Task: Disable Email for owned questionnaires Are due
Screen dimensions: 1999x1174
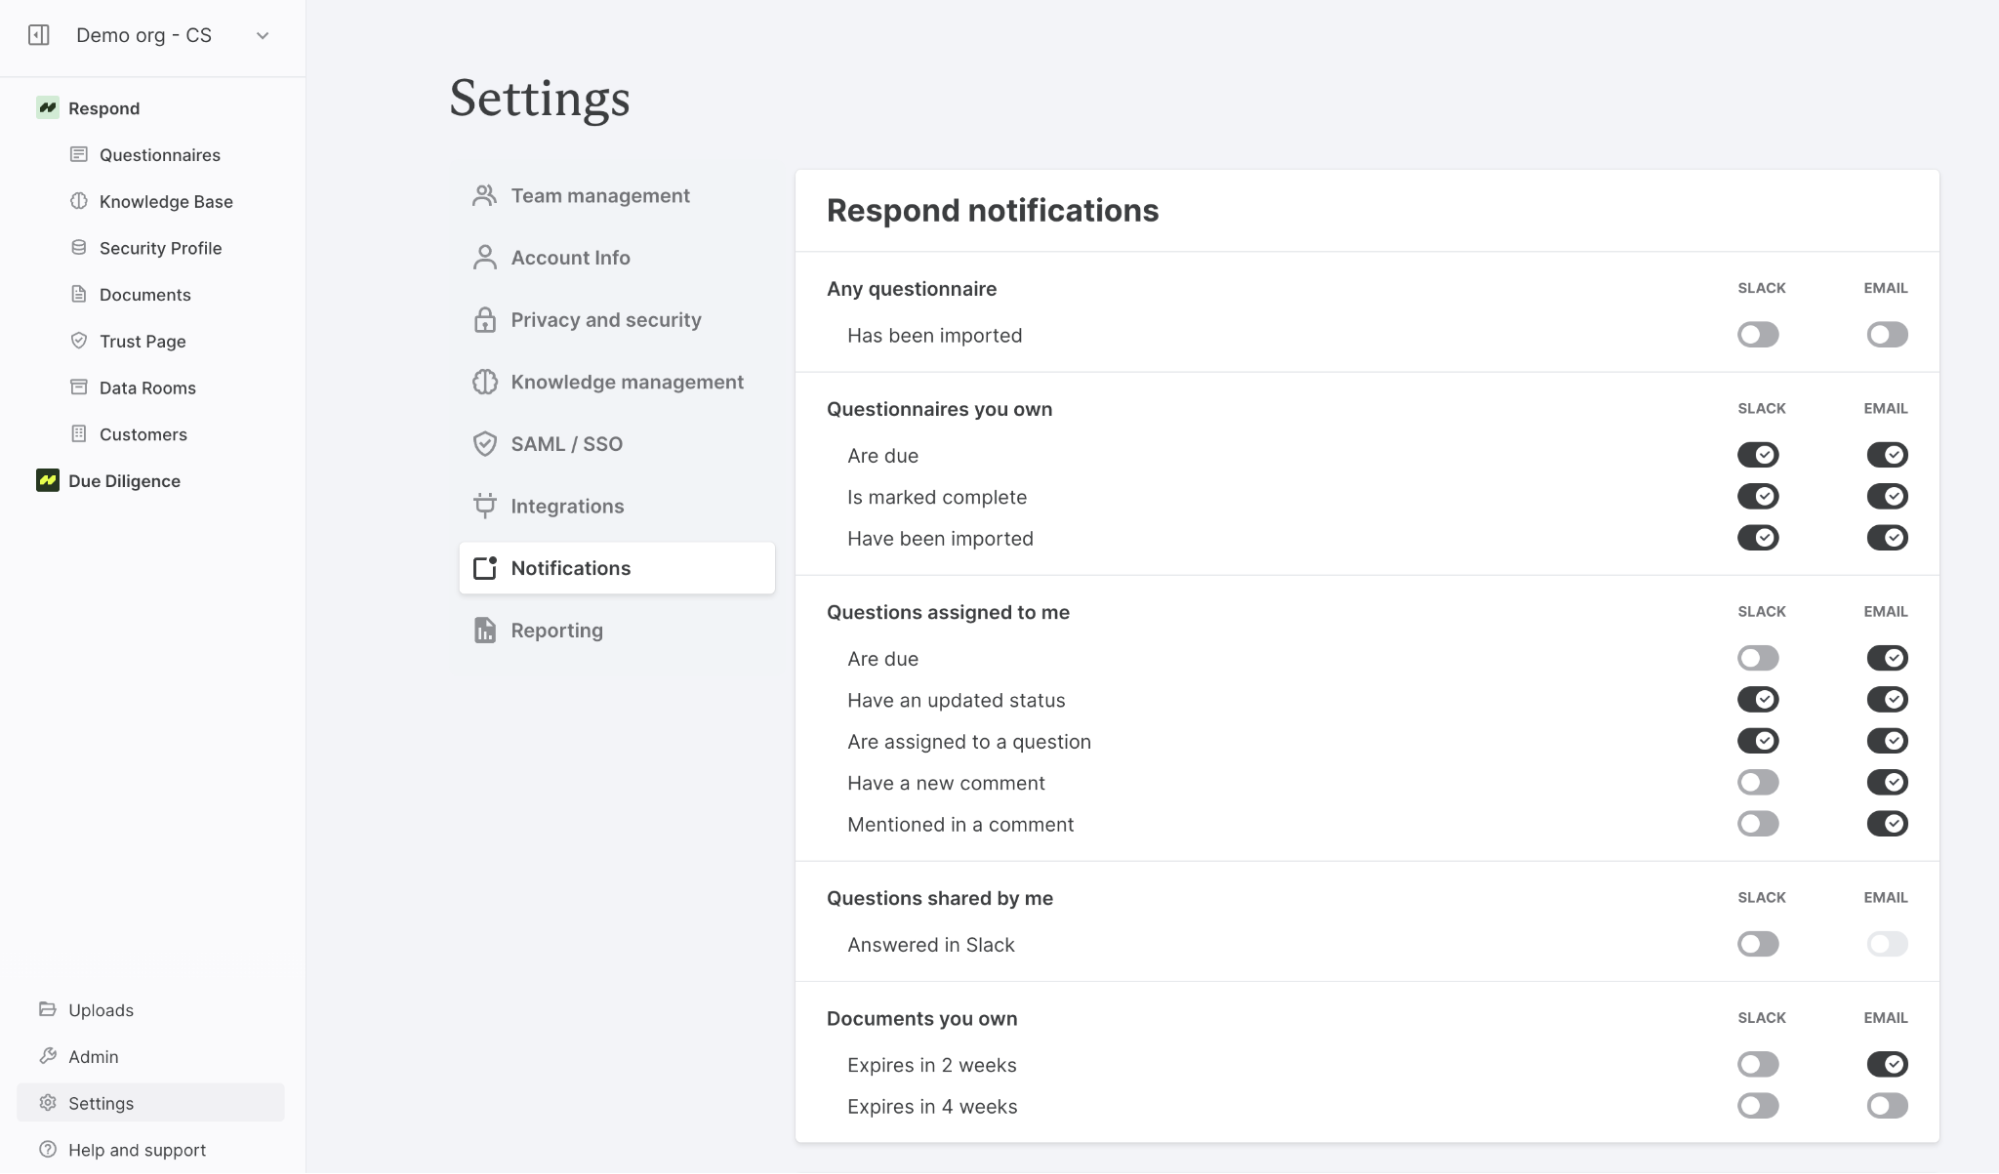Action: 1887,455
